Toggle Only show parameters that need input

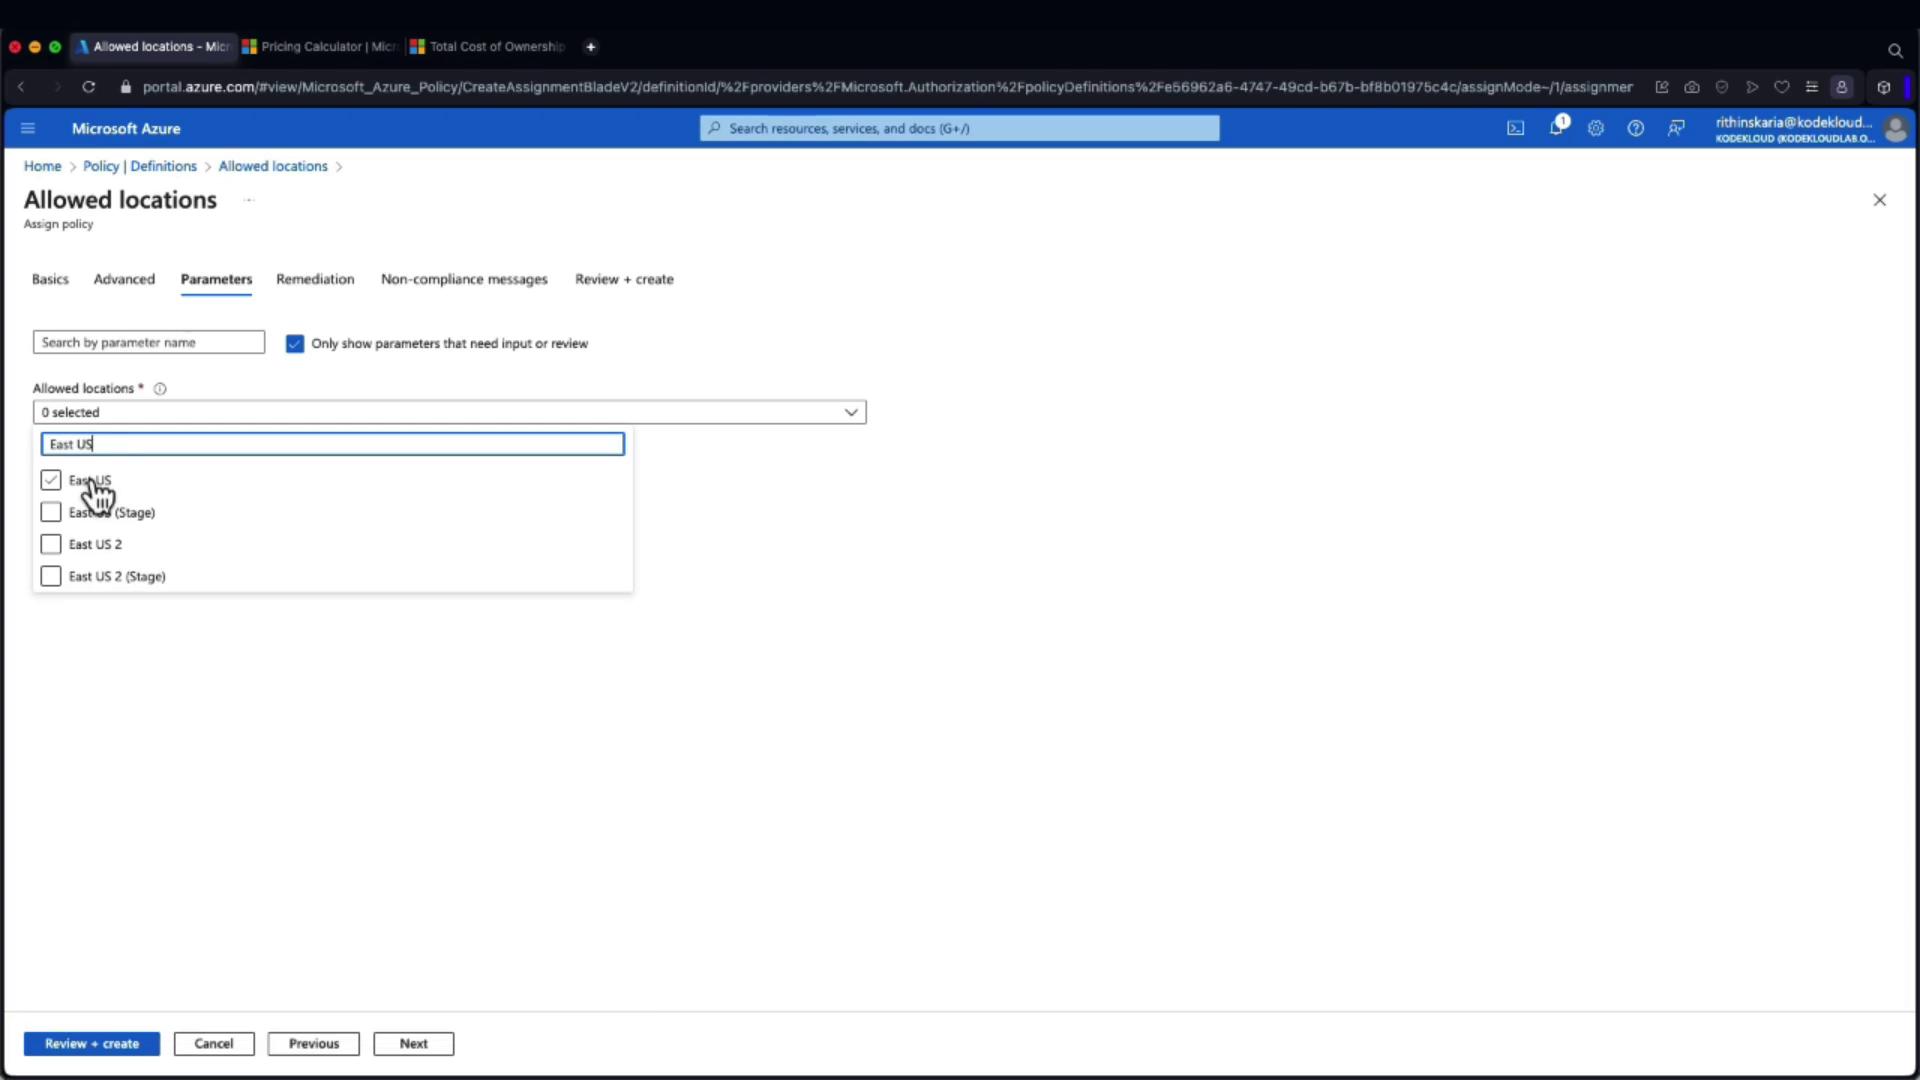coord(295,344)
